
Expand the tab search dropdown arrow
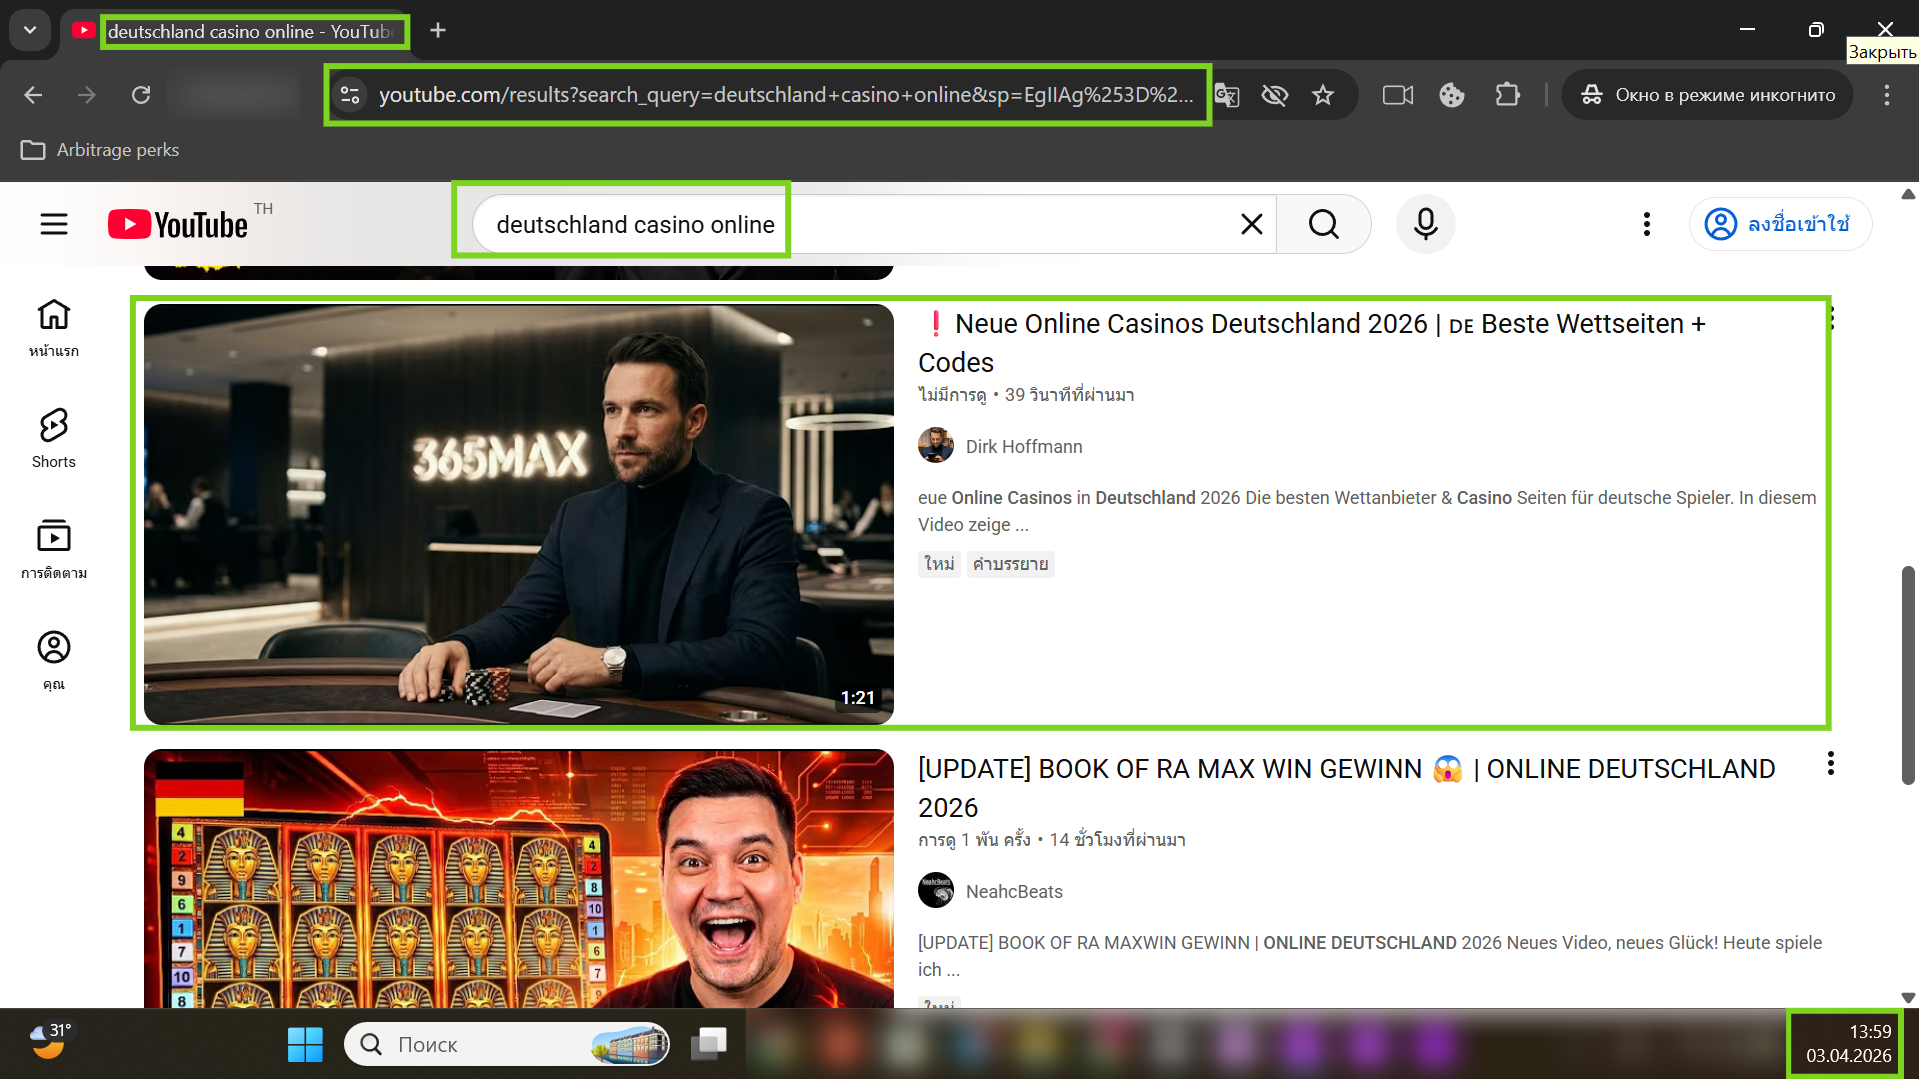pos(30,30)
